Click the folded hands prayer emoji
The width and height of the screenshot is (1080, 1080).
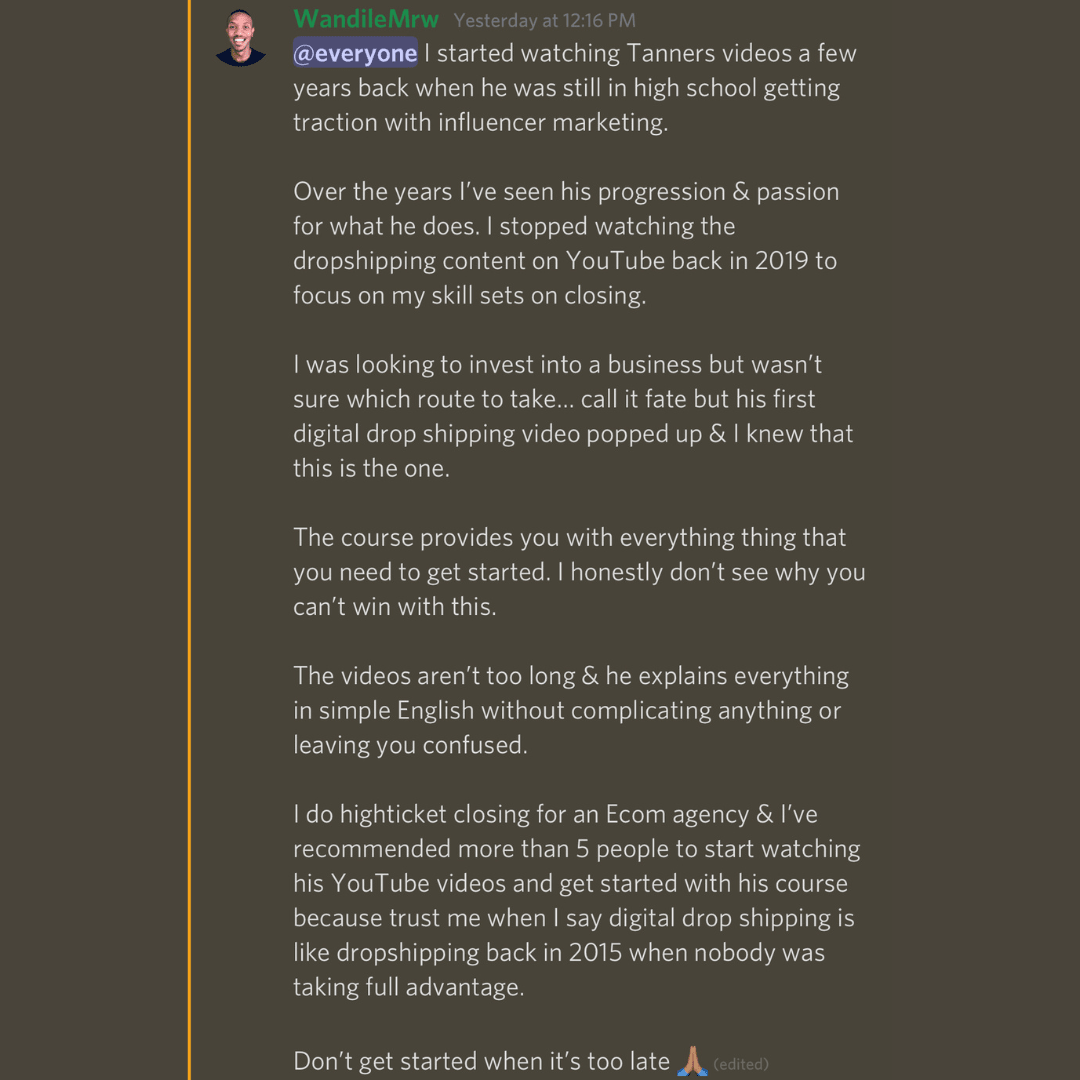click(692, 1061)
